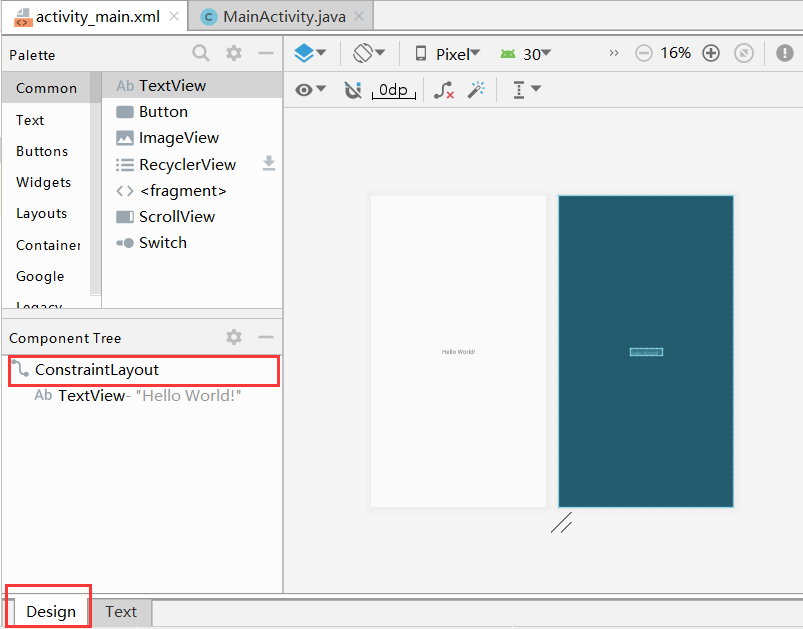Click the white design preview

pos(458,351)
